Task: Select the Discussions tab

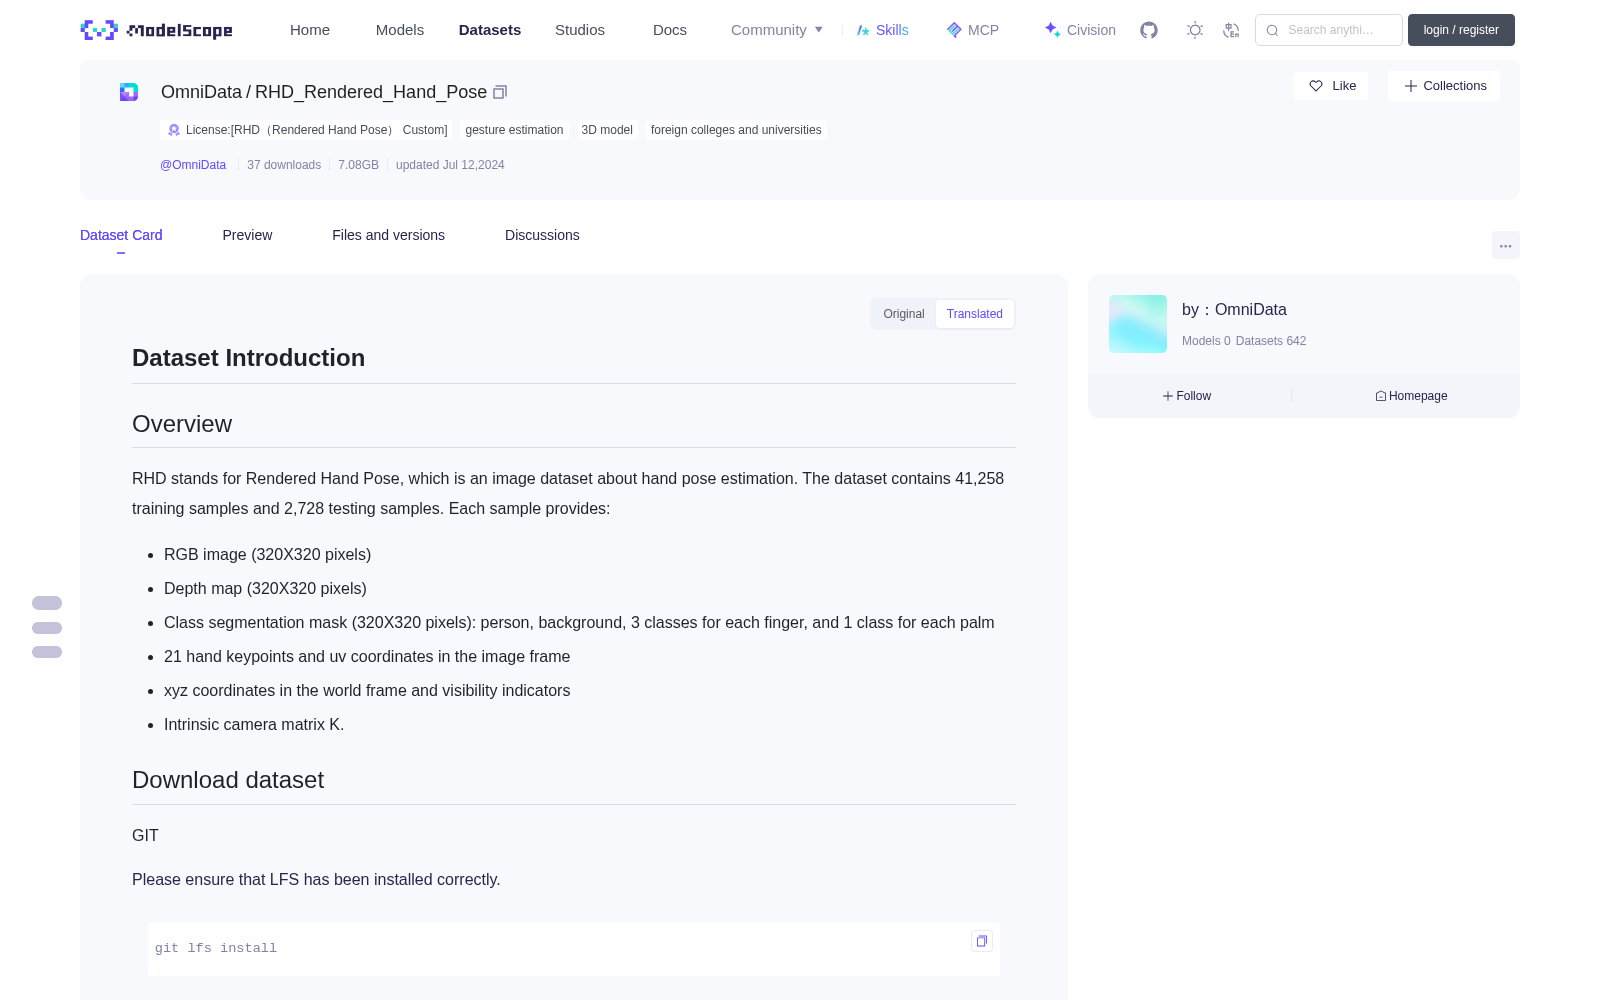Action: (x=542, y=235)
